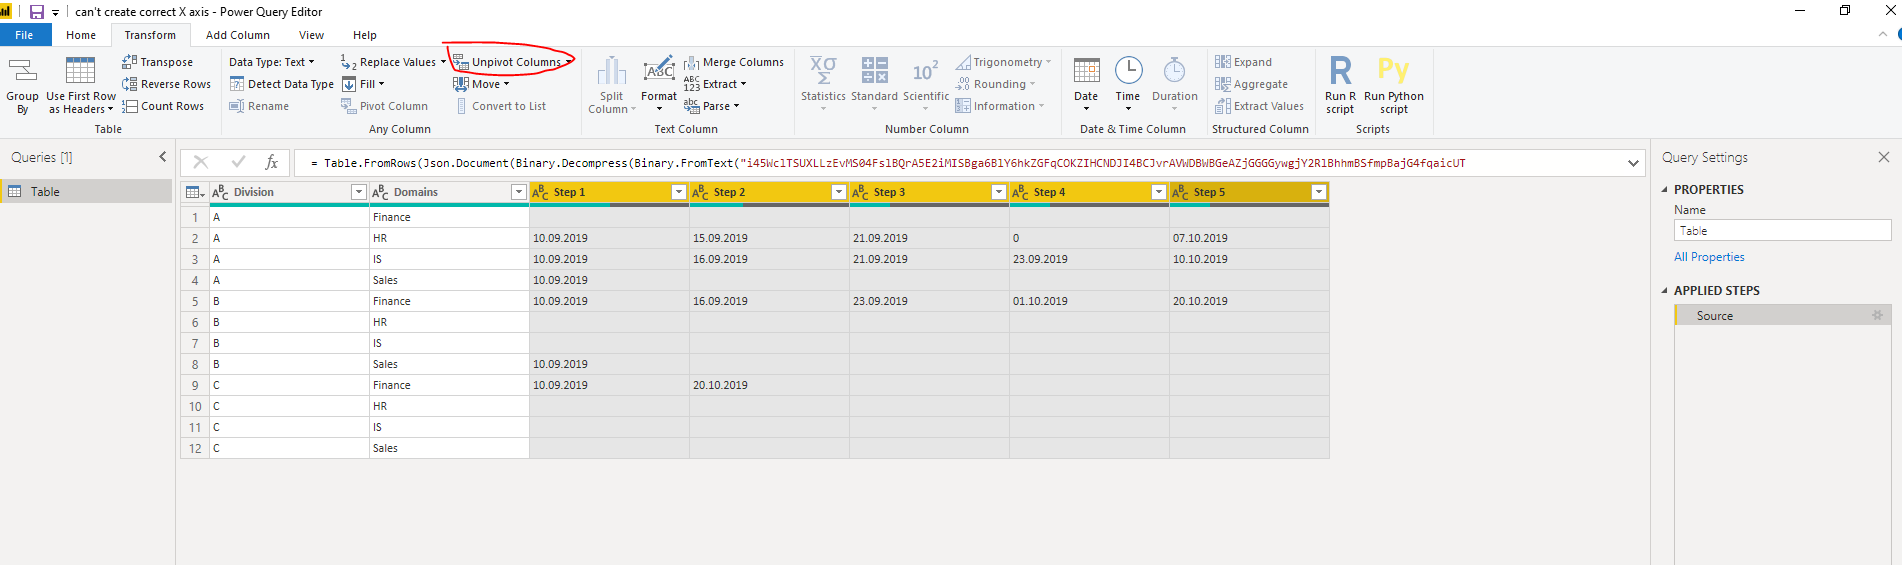Select the Table query

coord(86,191)
